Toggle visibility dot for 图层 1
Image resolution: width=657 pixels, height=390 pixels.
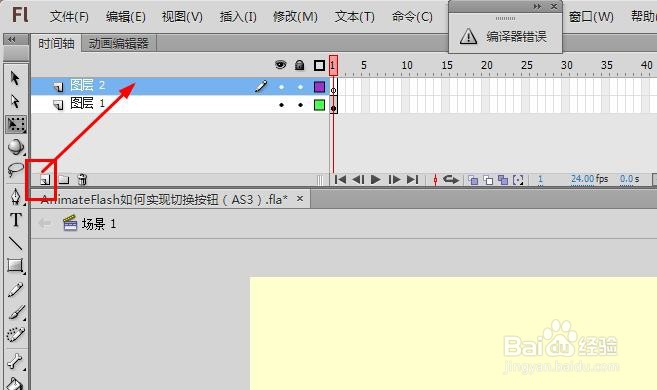click(281, 105)
